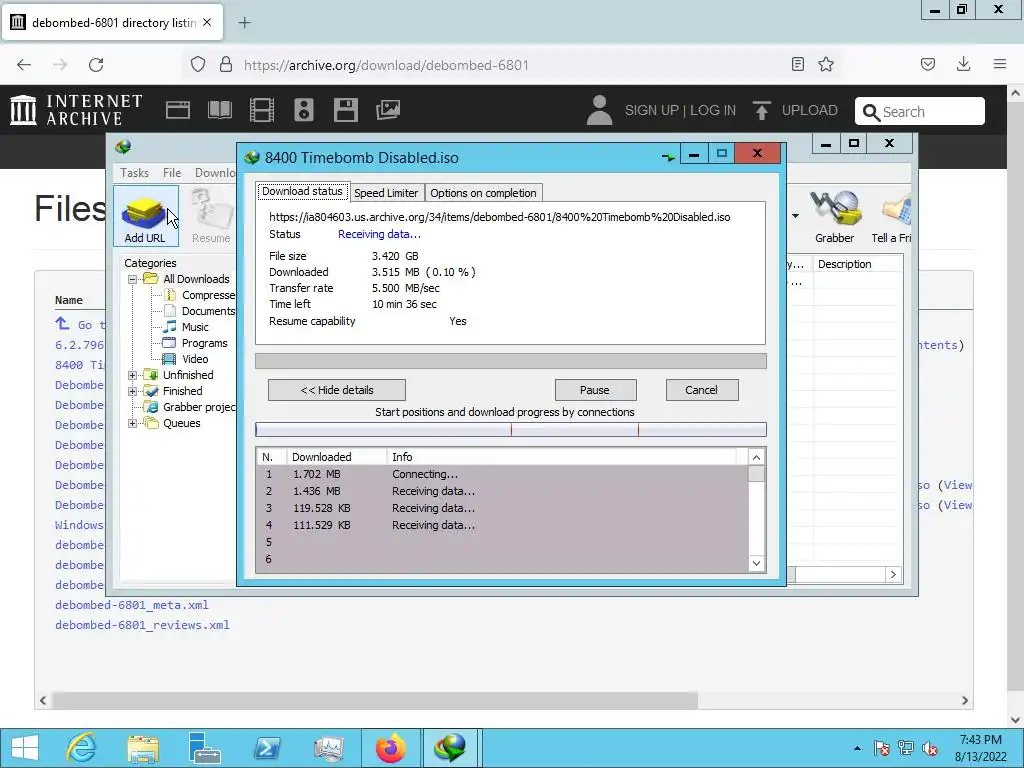This screenshot has width=1024, height=768.
Task: Open Windows Start button
Action: 25,748
